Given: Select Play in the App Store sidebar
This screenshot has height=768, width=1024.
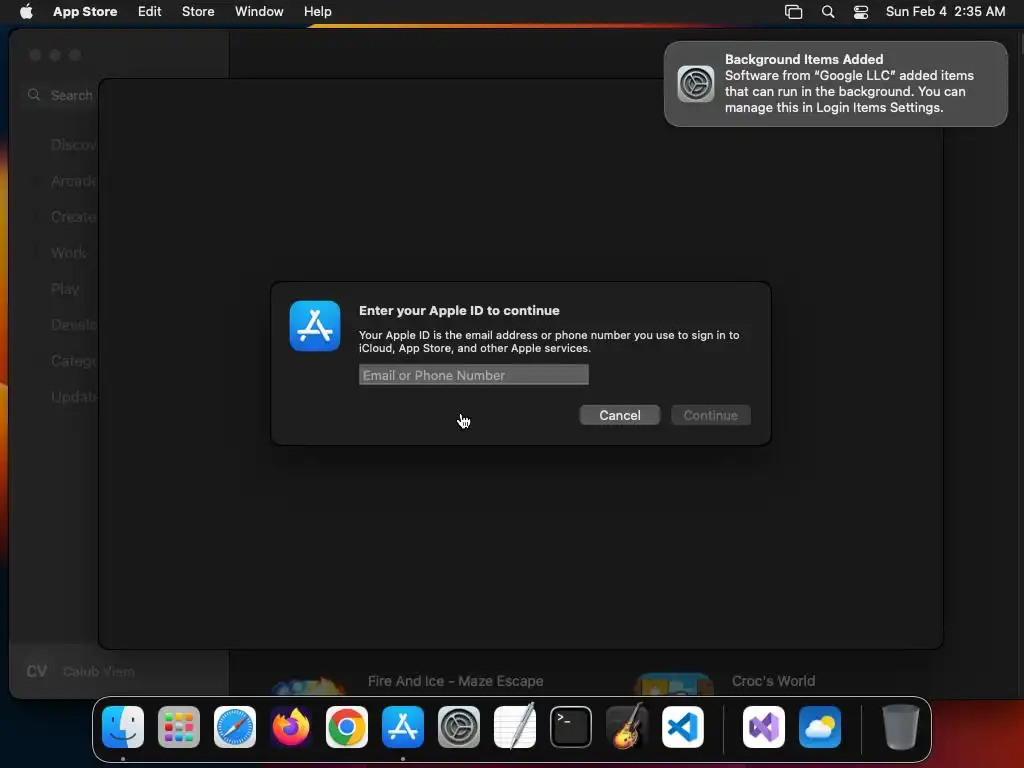Looking at the screenshot, I should click(65, 289).
